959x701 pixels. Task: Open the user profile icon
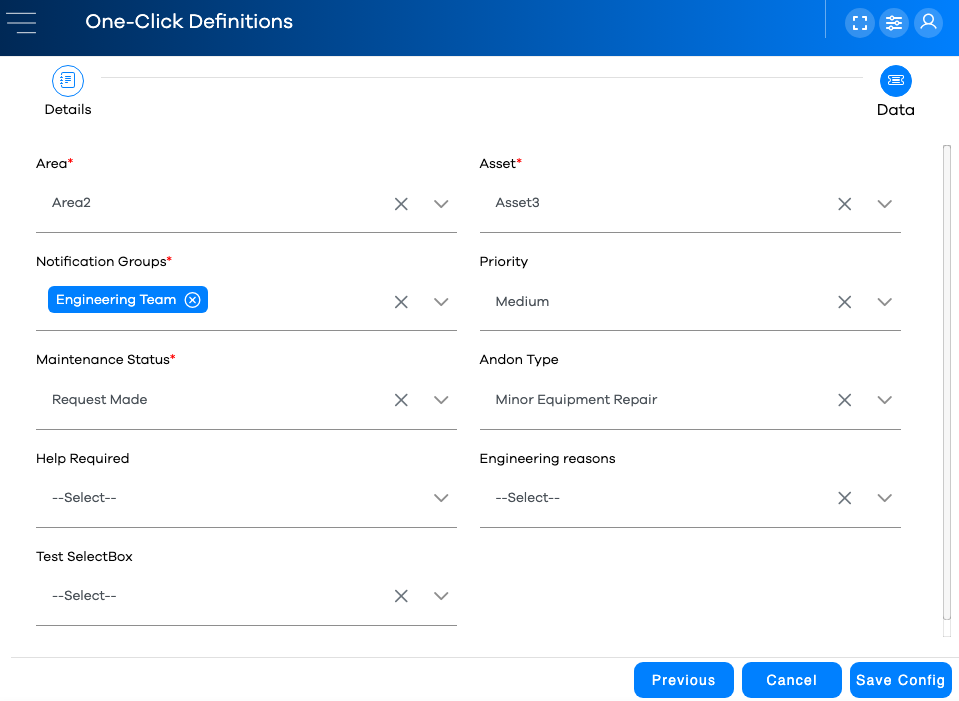(928, 23)
